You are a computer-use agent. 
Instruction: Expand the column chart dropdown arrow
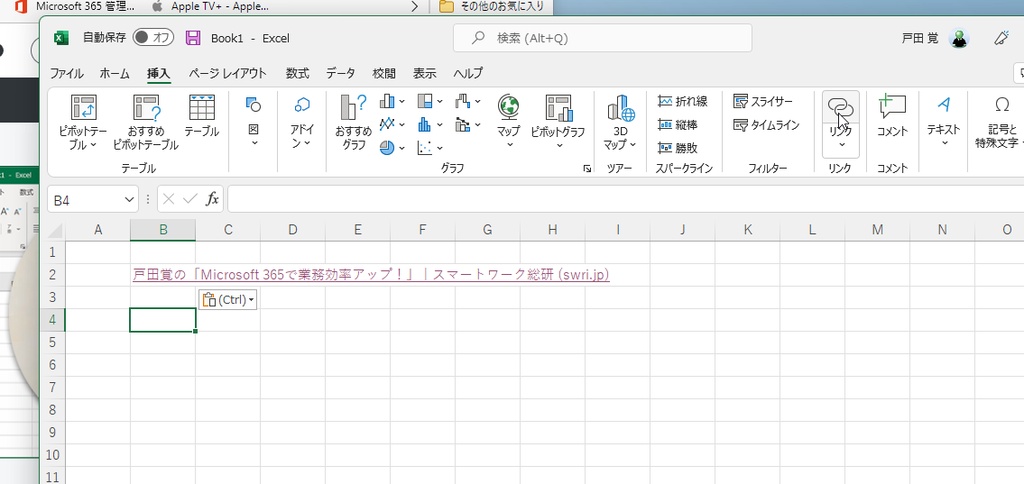coord(402,102)
